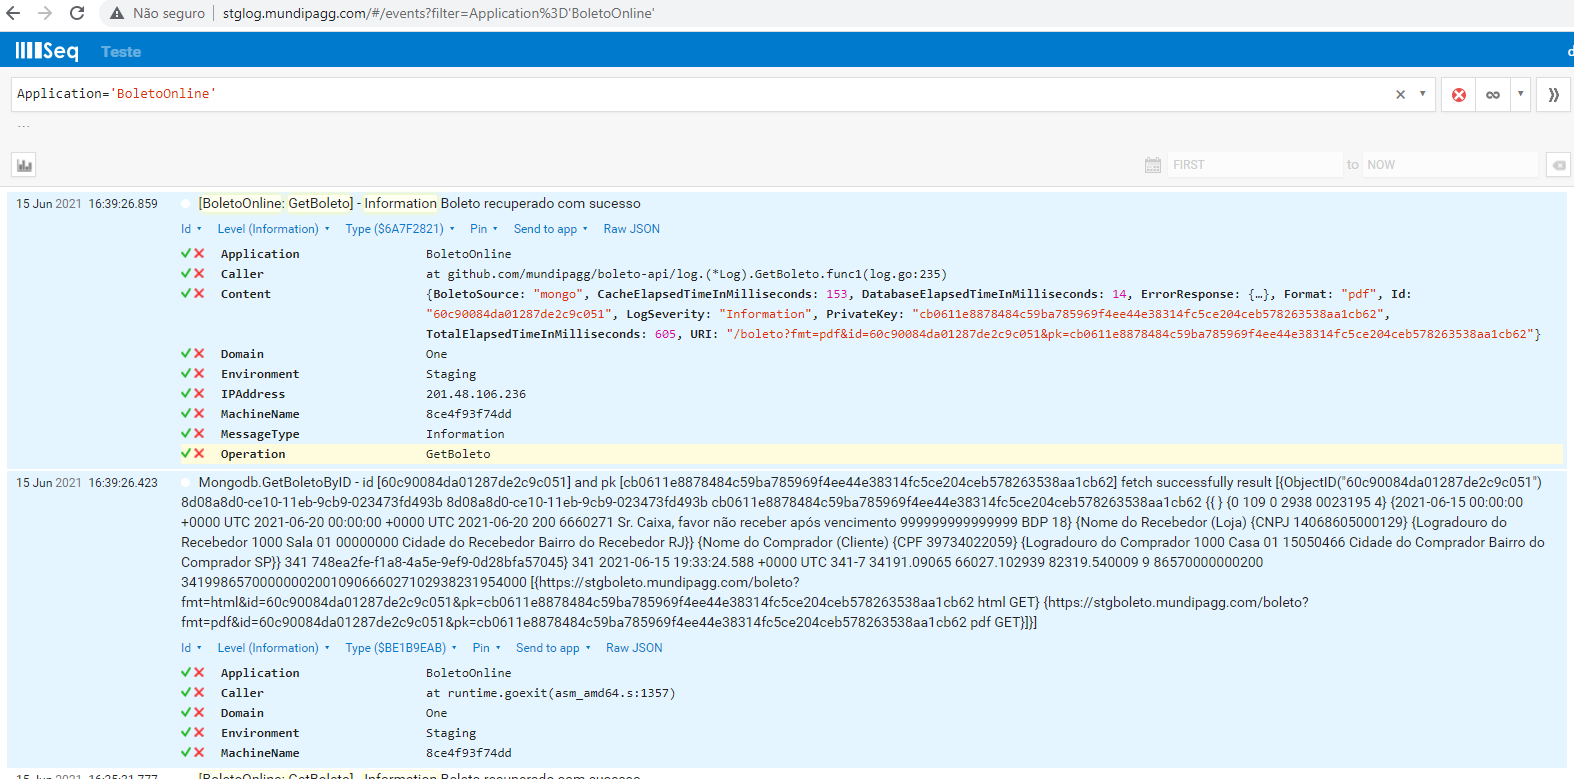Red X for Environment in 16:39:26.423 event
The height and width of the screenshot is (779, 1574).
[x=199, y=732]
